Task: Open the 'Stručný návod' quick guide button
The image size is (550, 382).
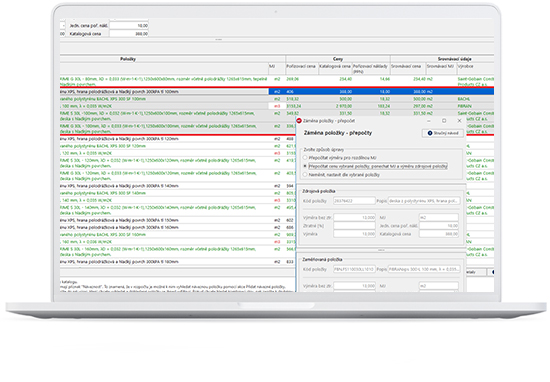Action: coord(443,133)
